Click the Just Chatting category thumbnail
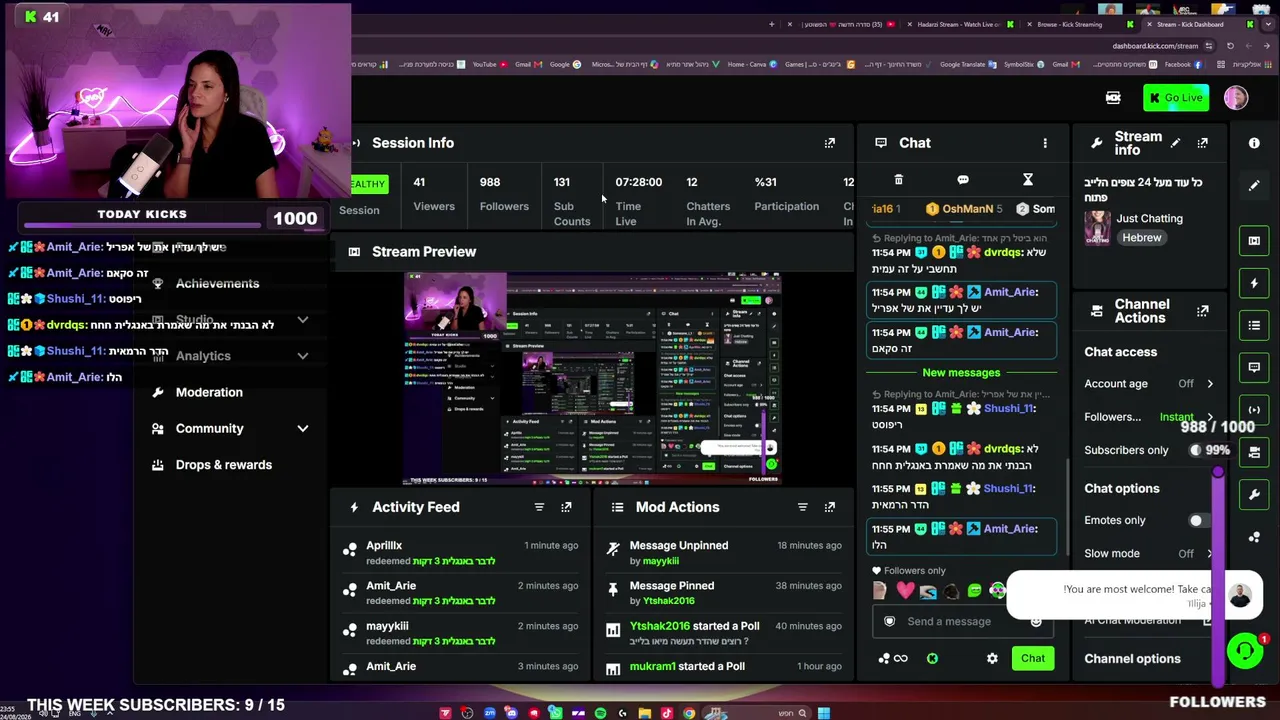The width and height of the screenshot is (1280, 720). point(1097,229)
